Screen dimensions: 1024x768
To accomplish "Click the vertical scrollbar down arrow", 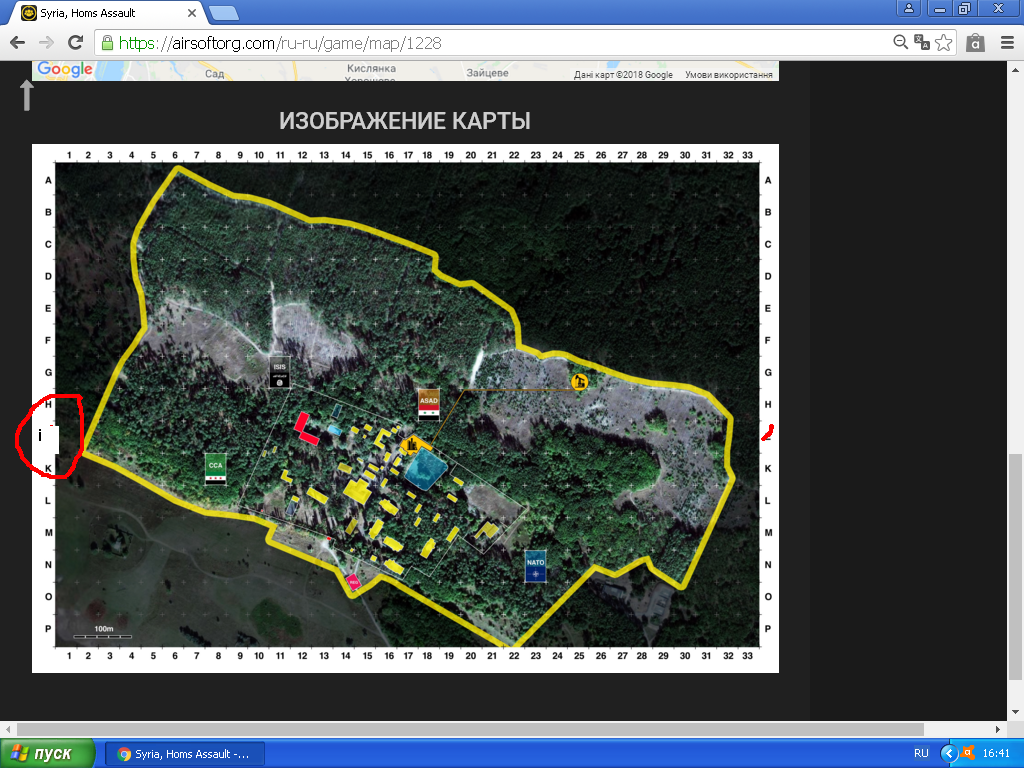I will (1016, 712).
